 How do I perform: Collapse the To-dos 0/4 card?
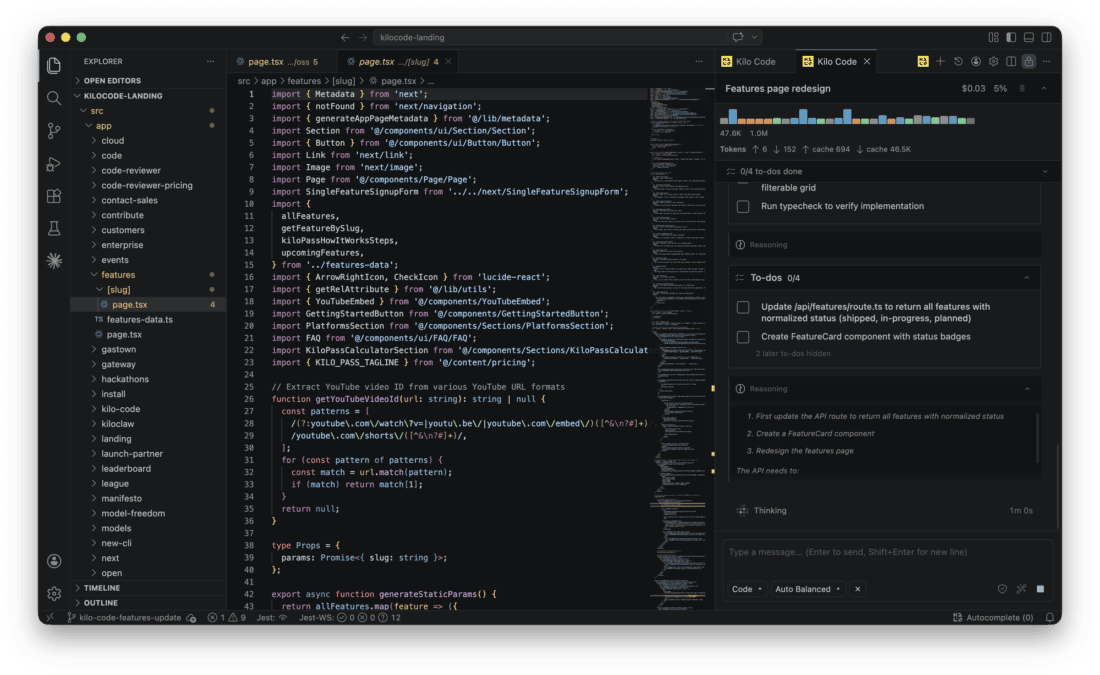[x=1026, y=278]
